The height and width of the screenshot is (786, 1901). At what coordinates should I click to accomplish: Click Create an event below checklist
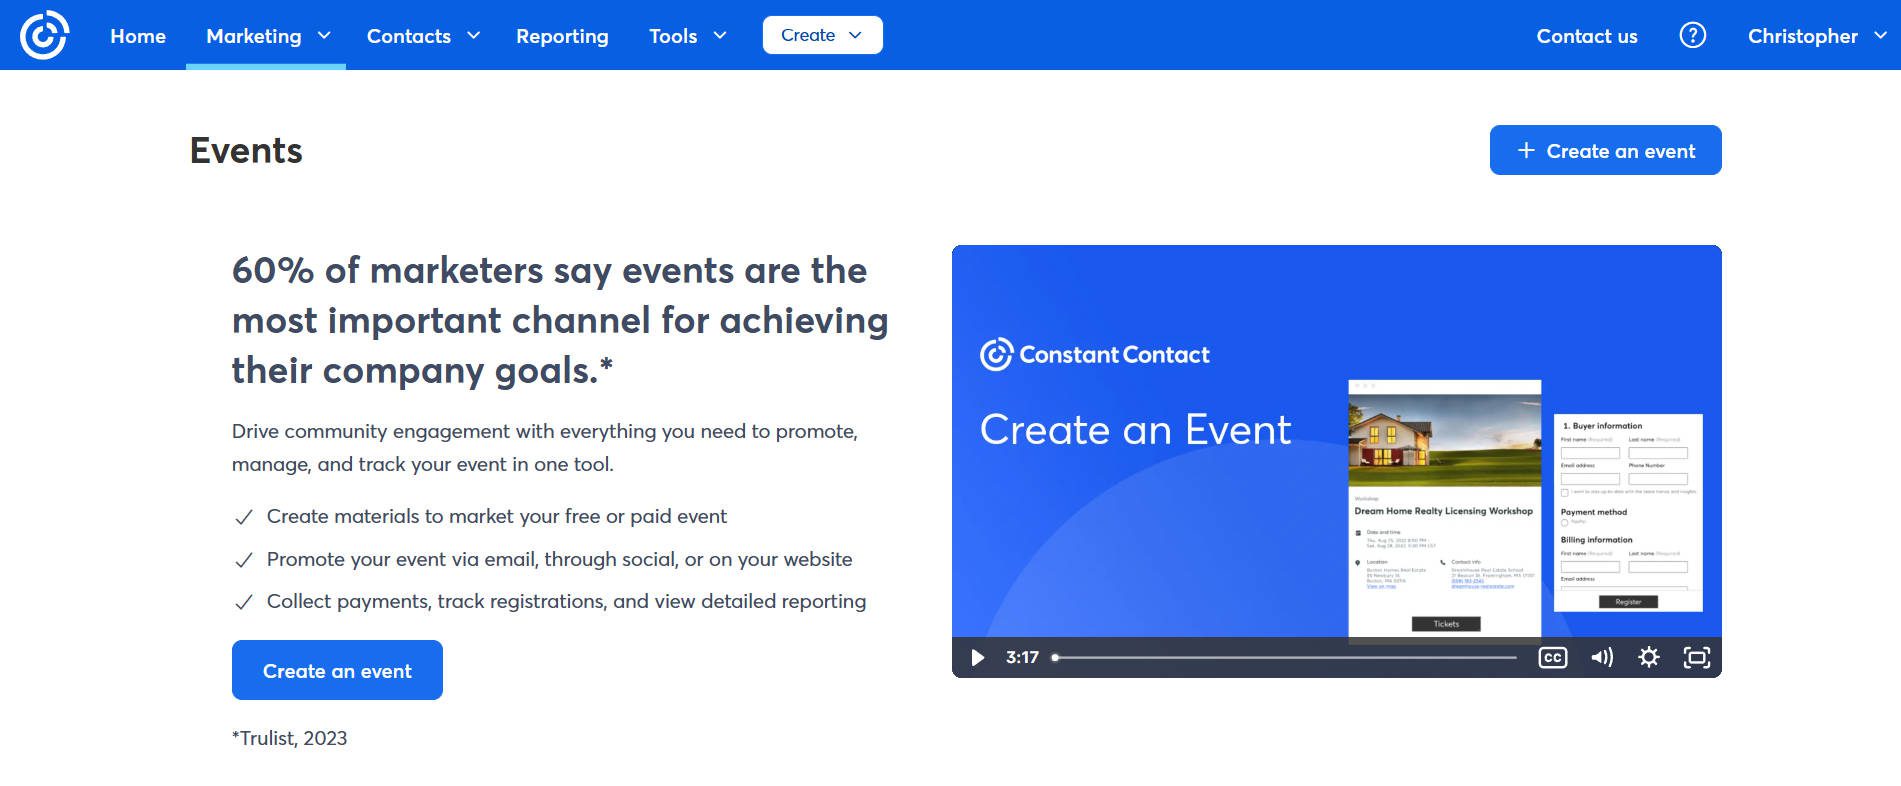(x=337, y=670)
